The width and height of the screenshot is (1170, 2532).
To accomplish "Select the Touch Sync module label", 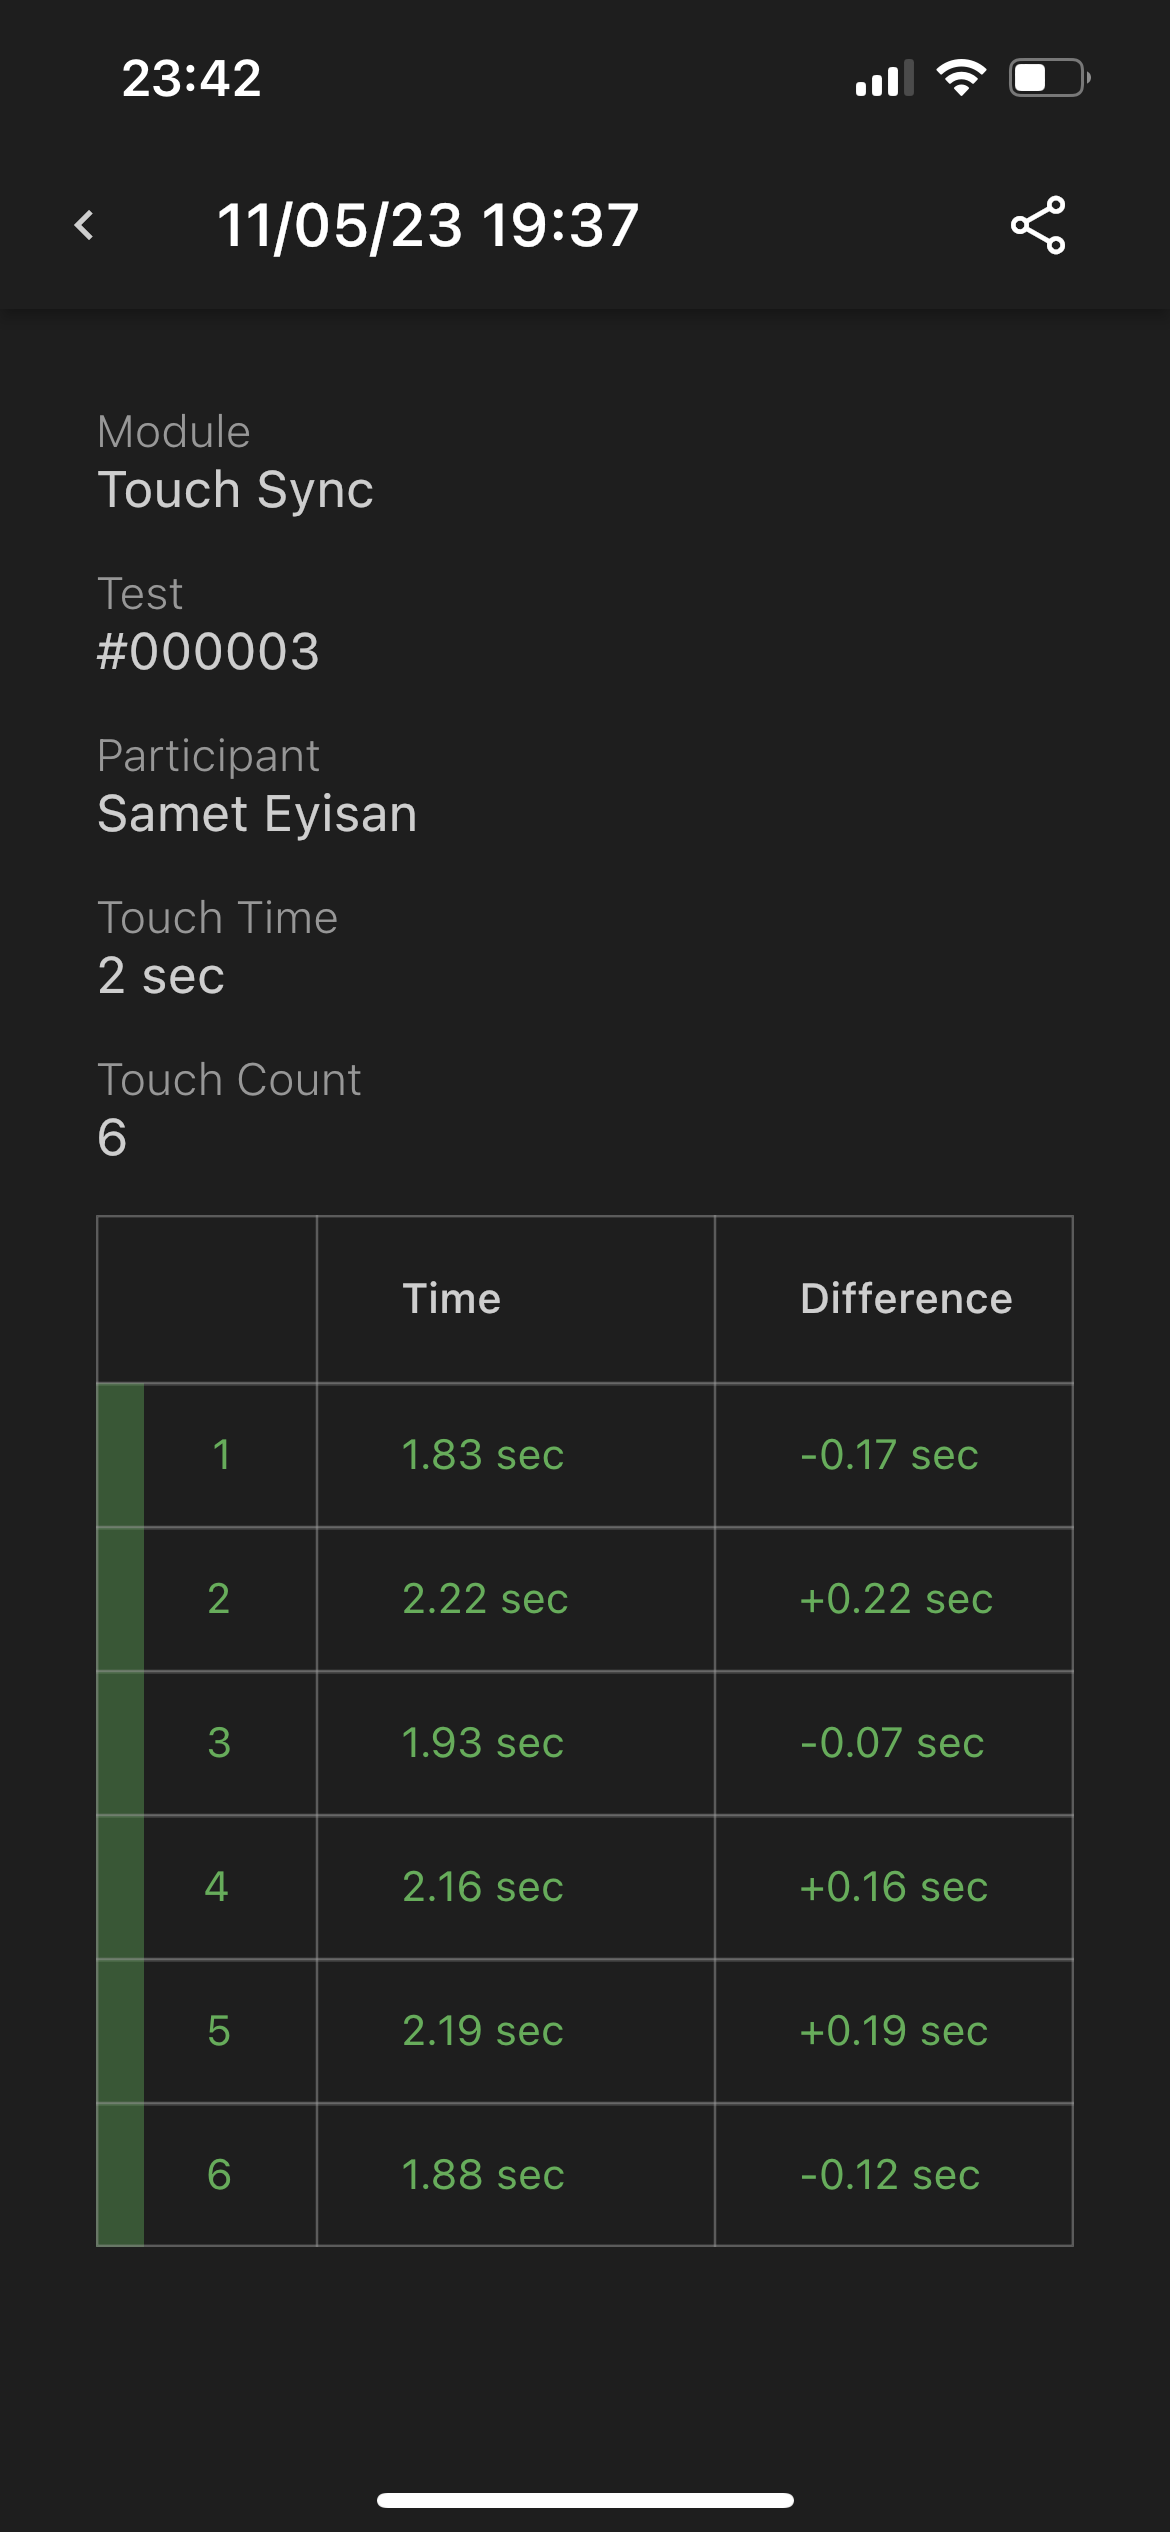I will point(236,490).
